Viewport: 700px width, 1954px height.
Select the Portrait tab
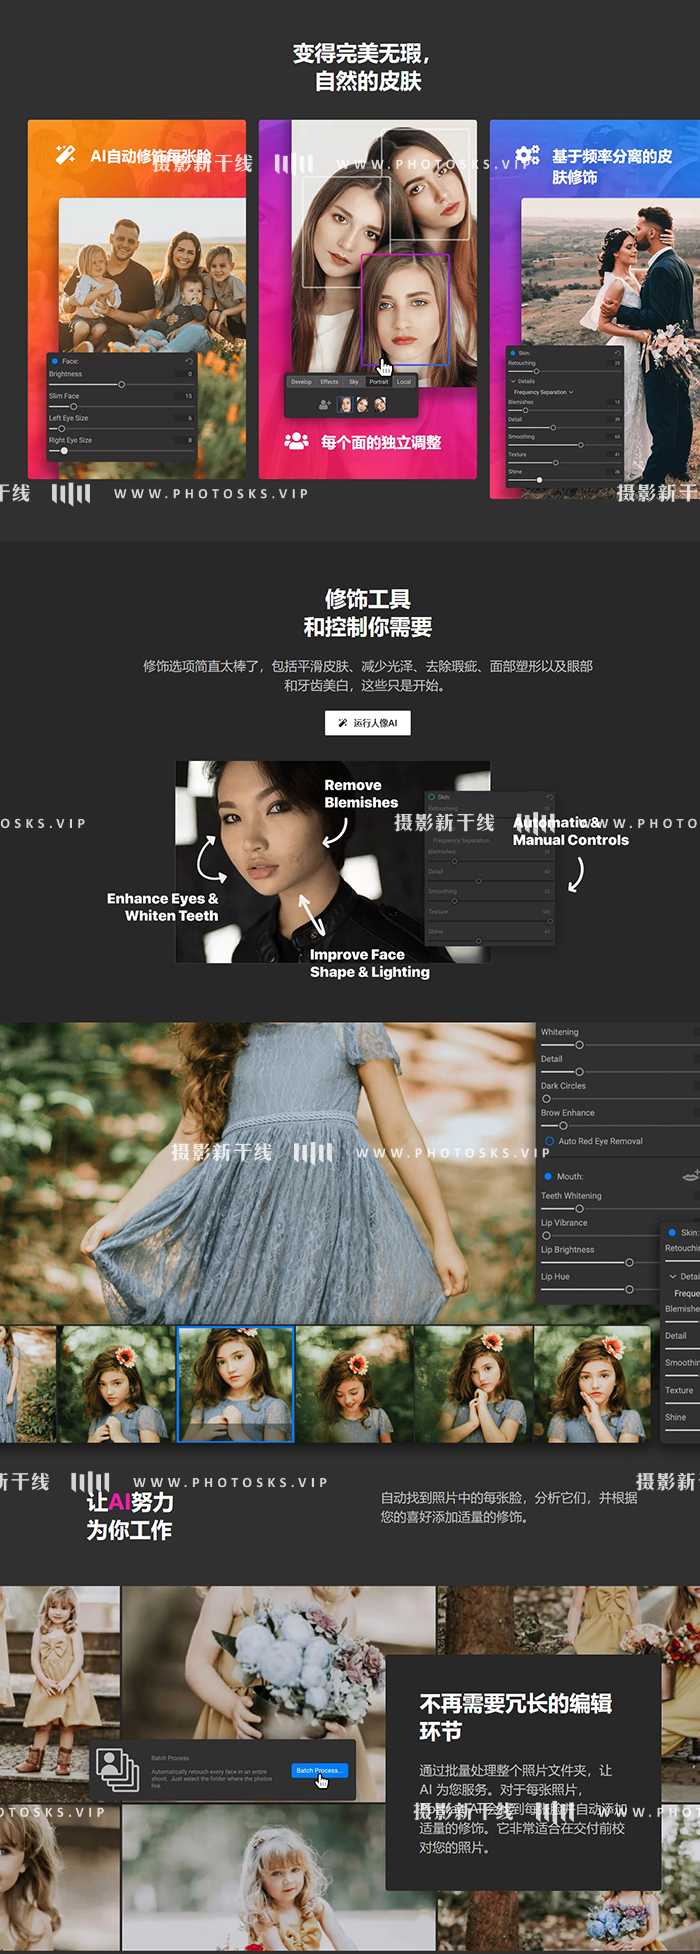(x=379, y=382)
